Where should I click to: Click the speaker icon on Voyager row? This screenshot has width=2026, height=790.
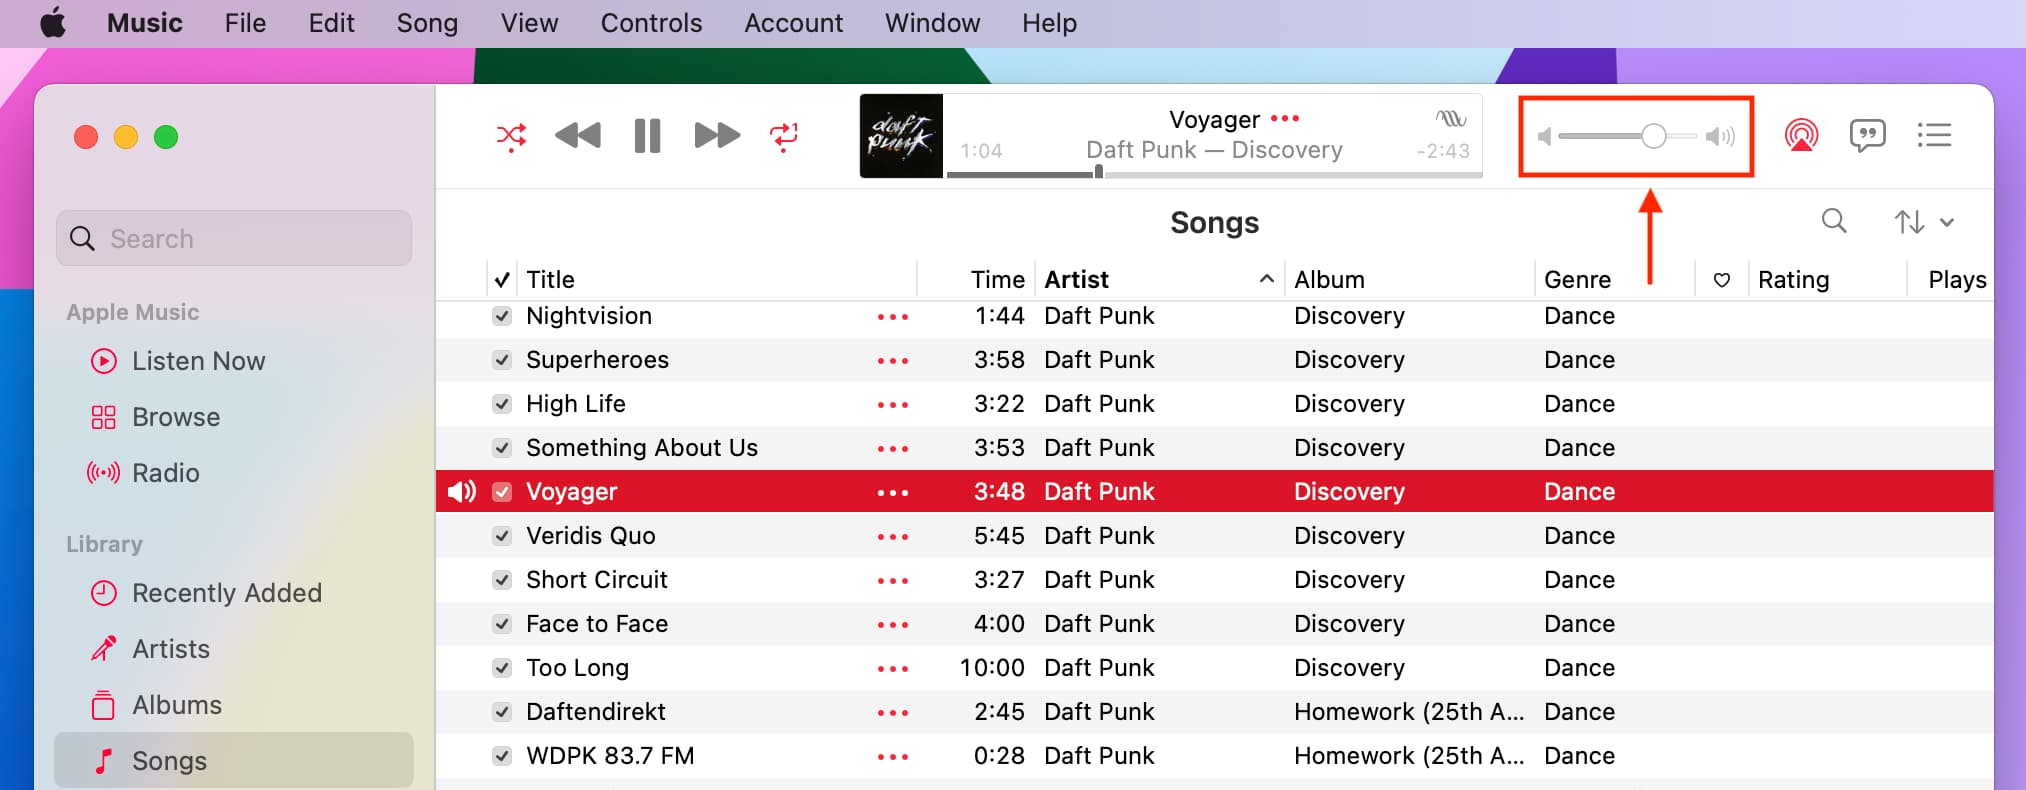(461, 492)
